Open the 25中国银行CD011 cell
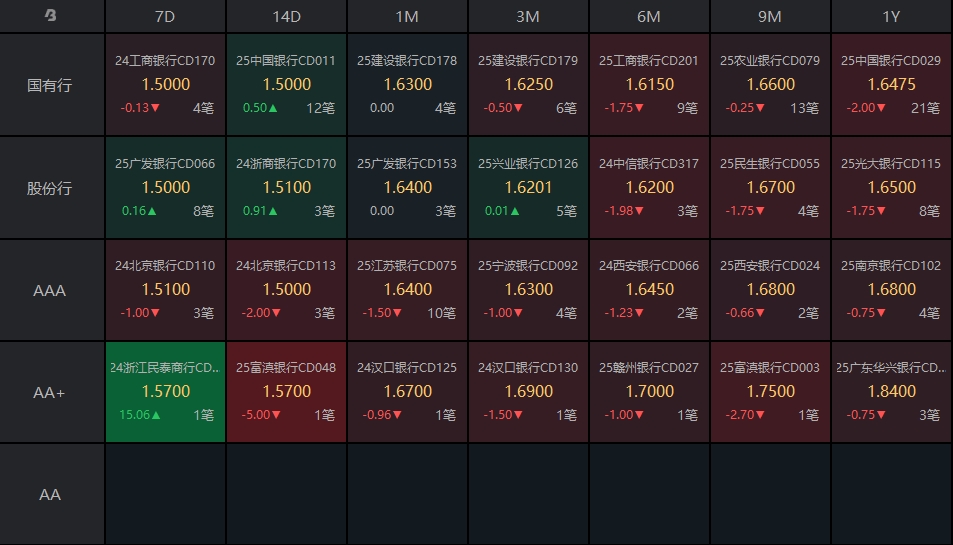Viewport: 953px width, 545px height. tap(286, 84)
